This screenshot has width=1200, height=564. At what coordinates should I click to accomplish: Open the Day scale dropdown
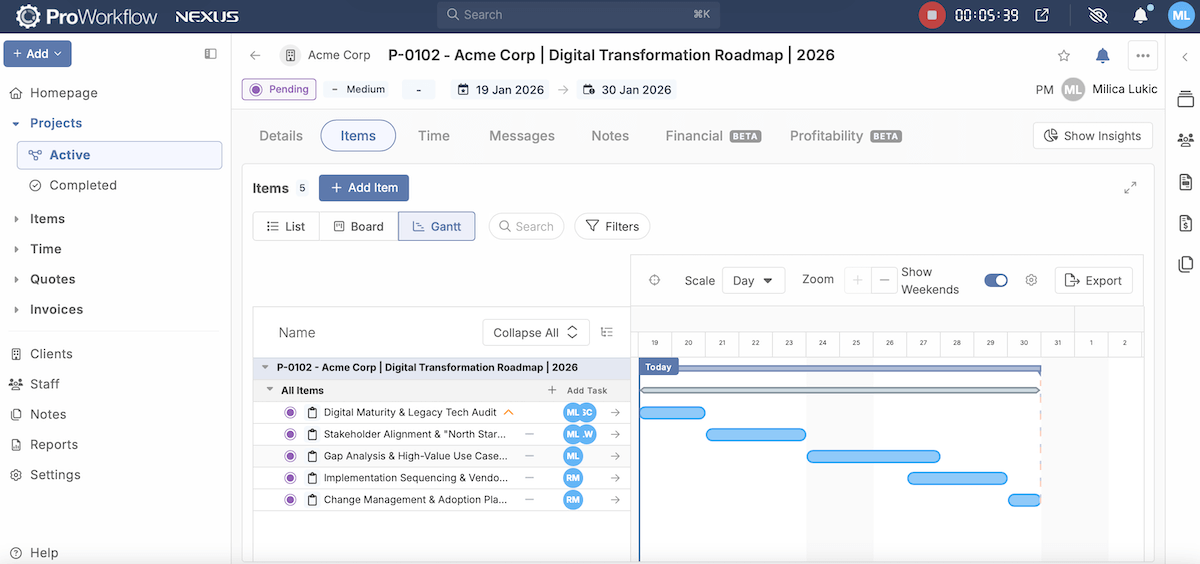pyautogui.click(x=753, y=281)
